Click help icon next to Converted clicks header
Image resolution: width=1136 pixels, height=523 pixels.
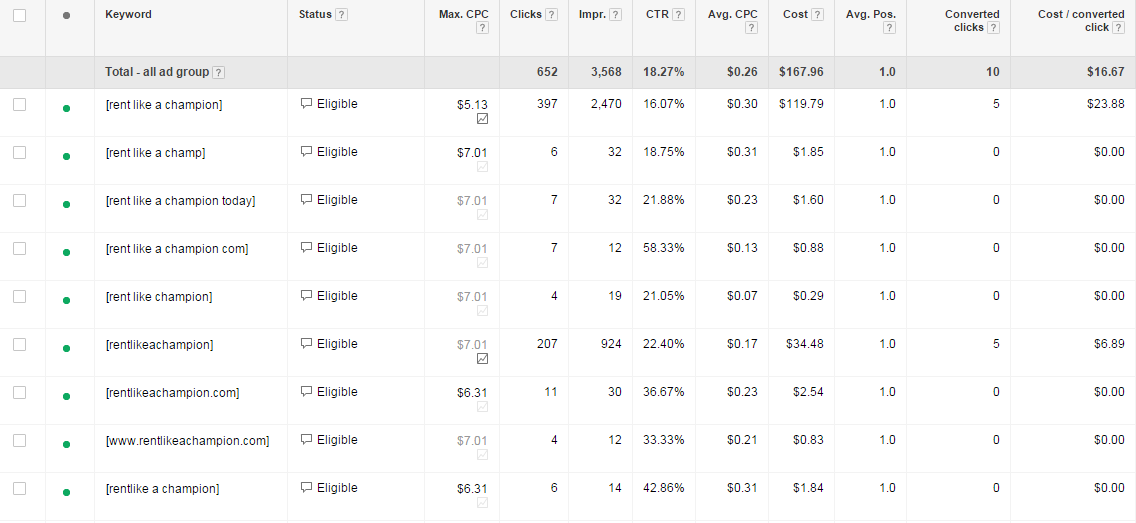tap(993, 28)
